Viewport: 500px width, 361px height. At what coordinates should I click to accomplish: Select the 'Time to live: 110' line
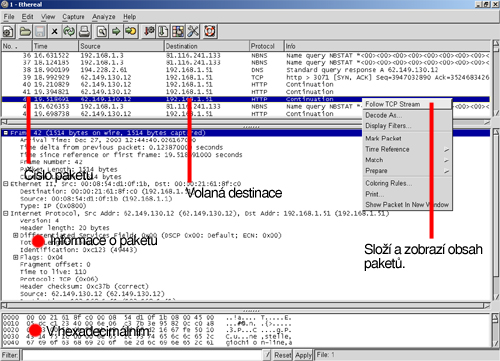tap(53, 272)
